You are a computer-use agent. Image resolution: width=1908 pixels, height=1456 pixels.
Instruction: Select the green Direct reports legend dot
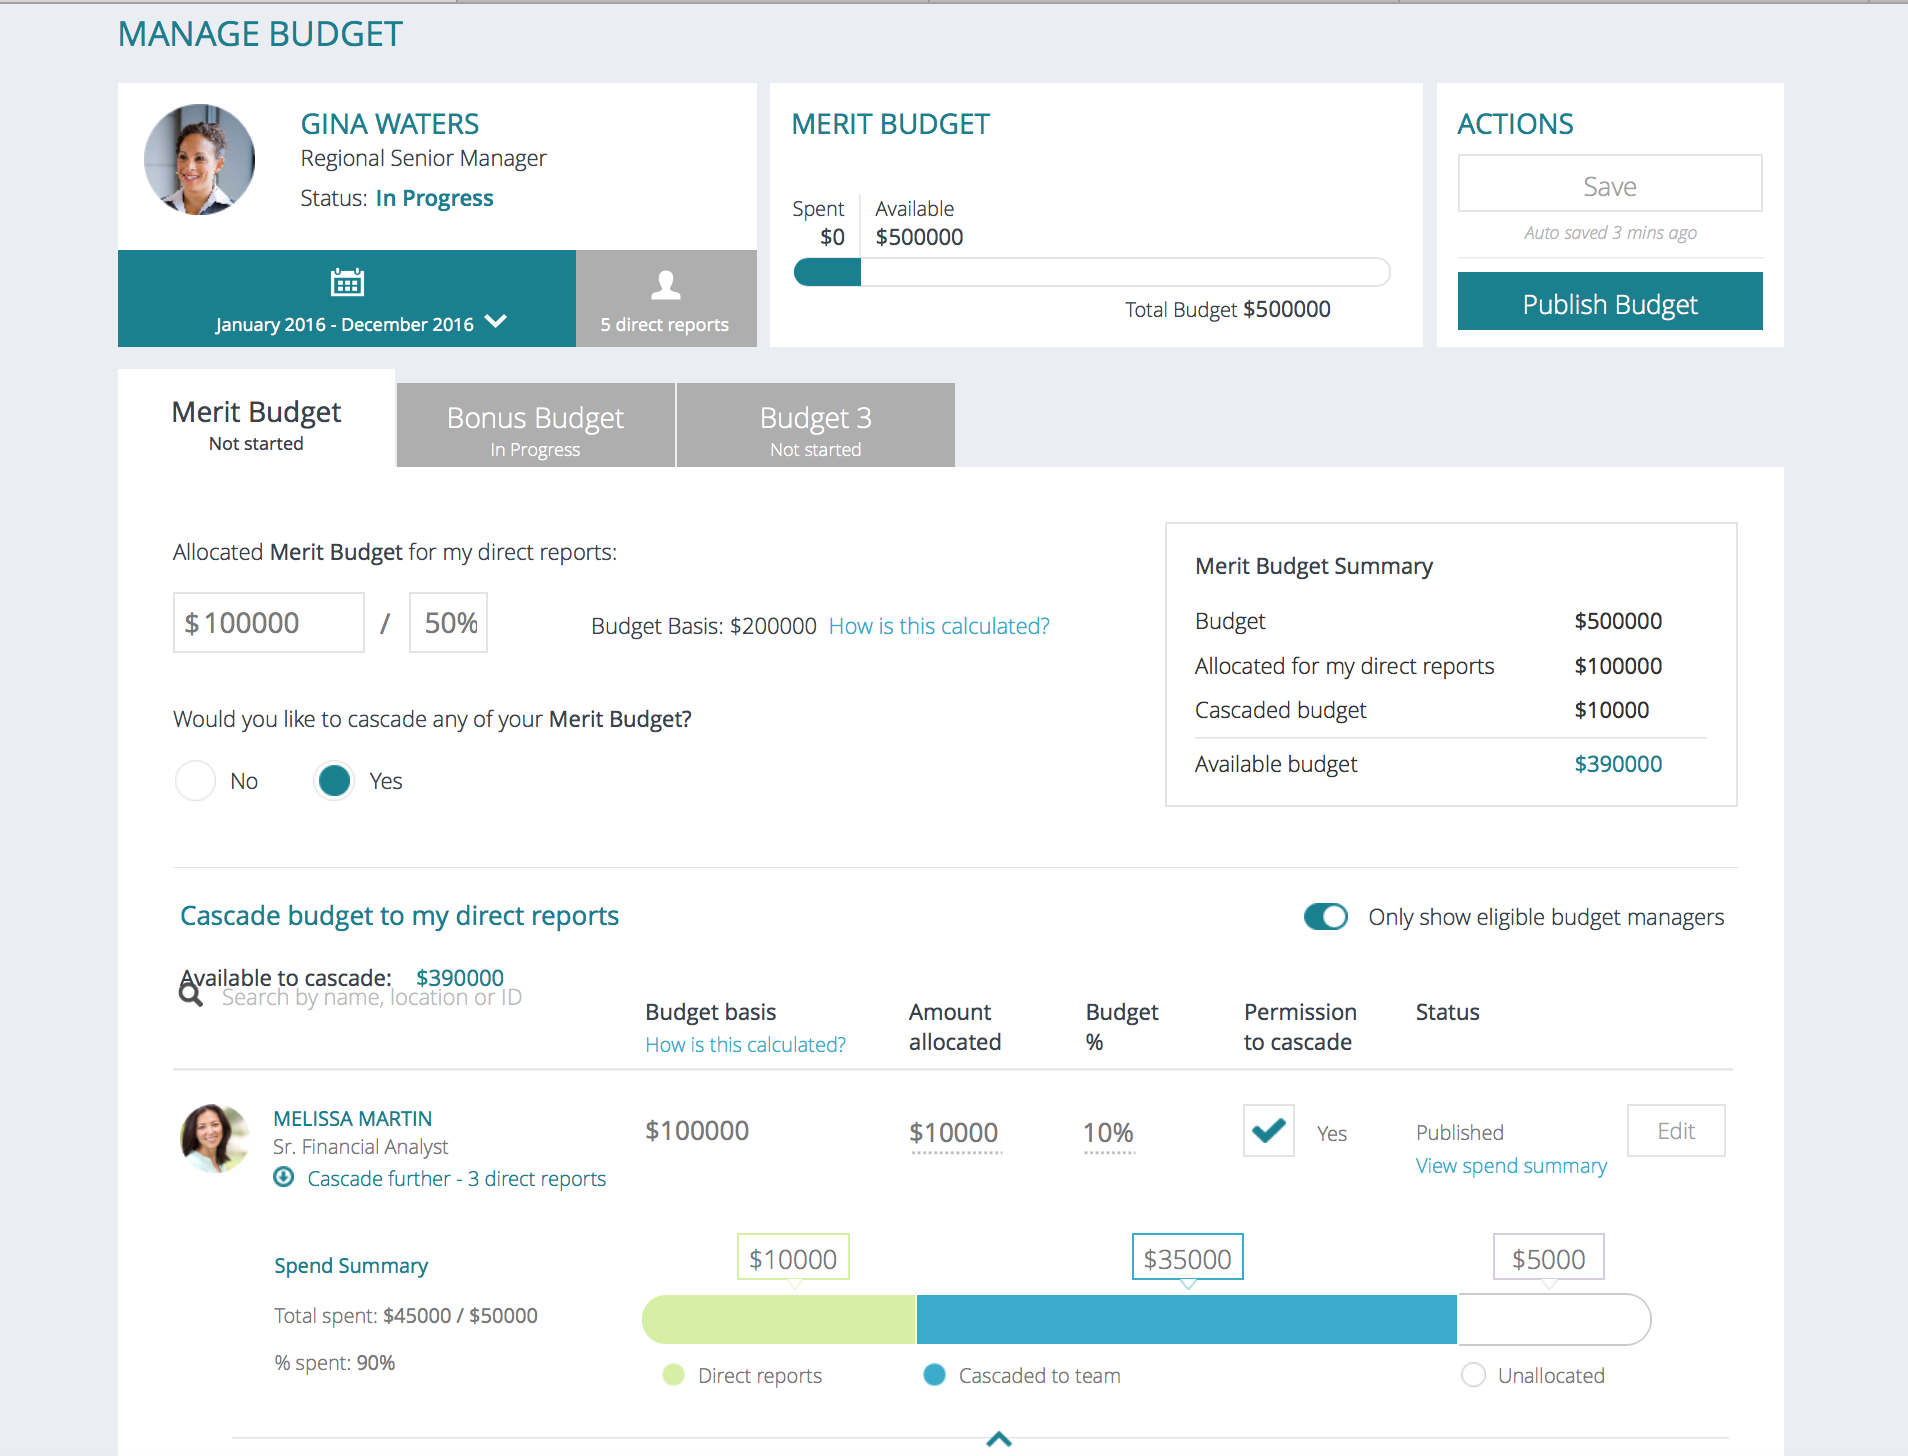tap(672, 1375)
